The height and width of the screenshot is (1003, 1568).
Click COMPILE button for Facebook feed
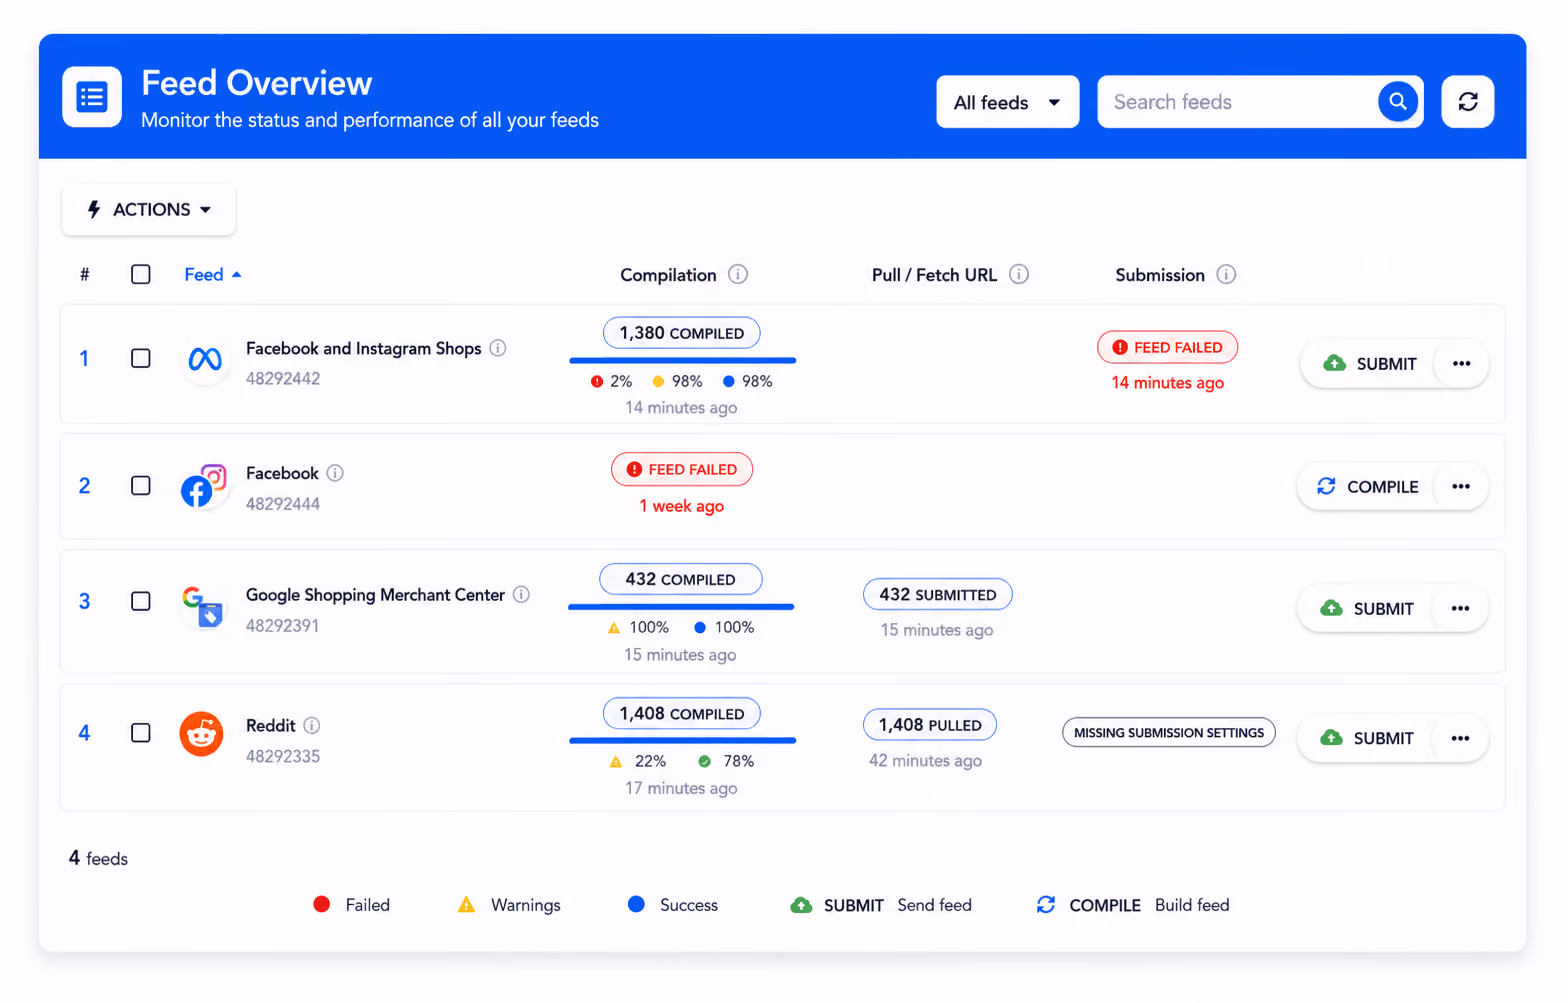click(1367, 486)
